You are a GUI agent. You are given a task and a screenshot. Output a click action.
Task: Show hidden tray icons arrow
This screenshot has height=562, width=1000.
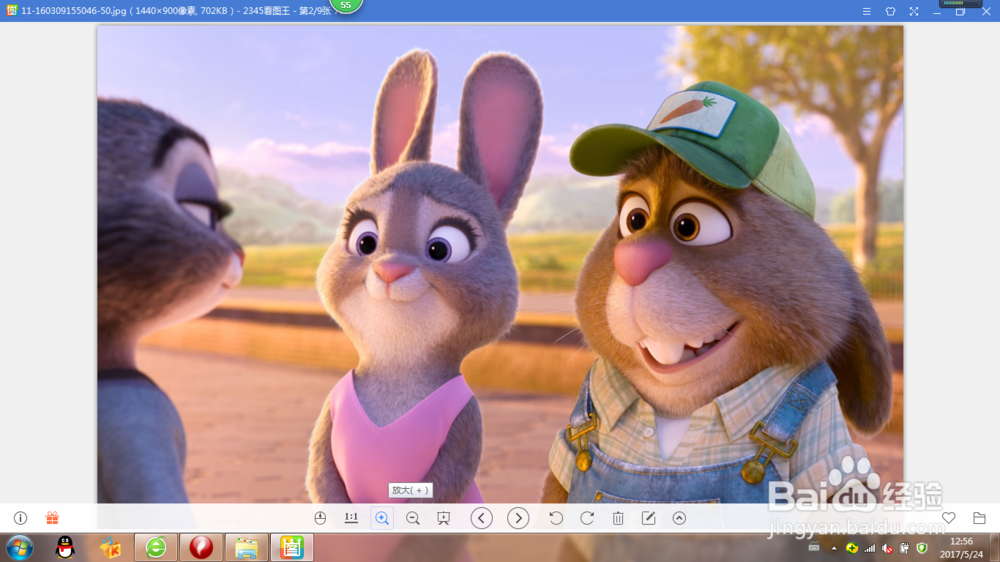(834, 548)
